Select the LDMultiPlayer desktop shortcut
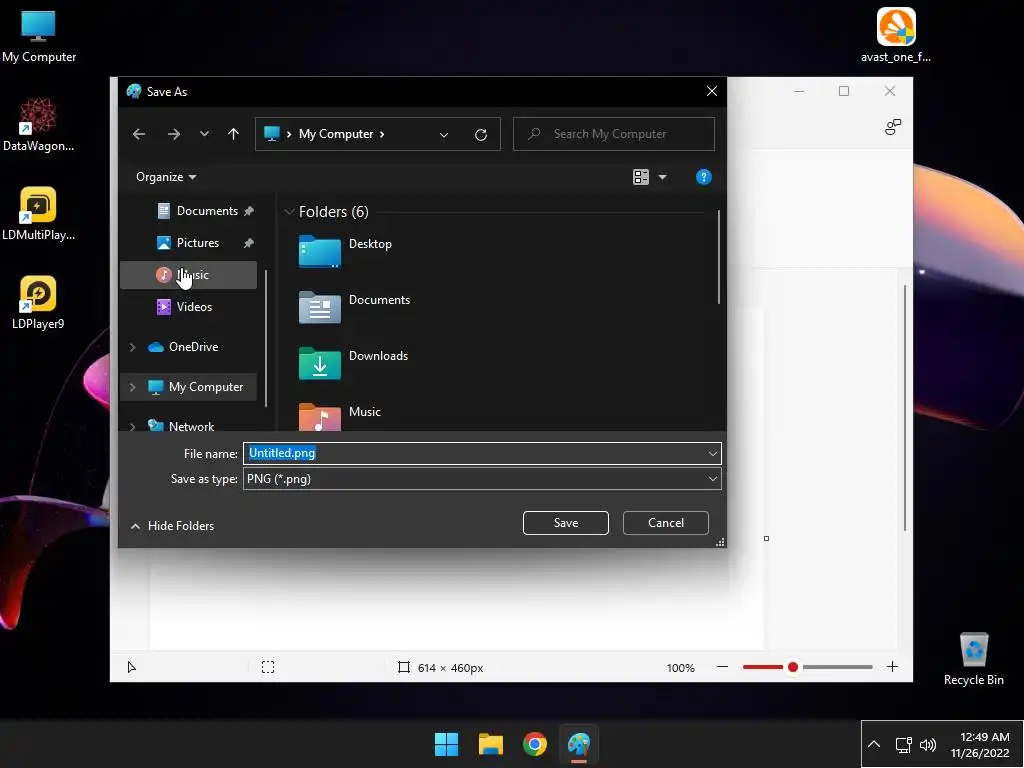 (38, 213)
